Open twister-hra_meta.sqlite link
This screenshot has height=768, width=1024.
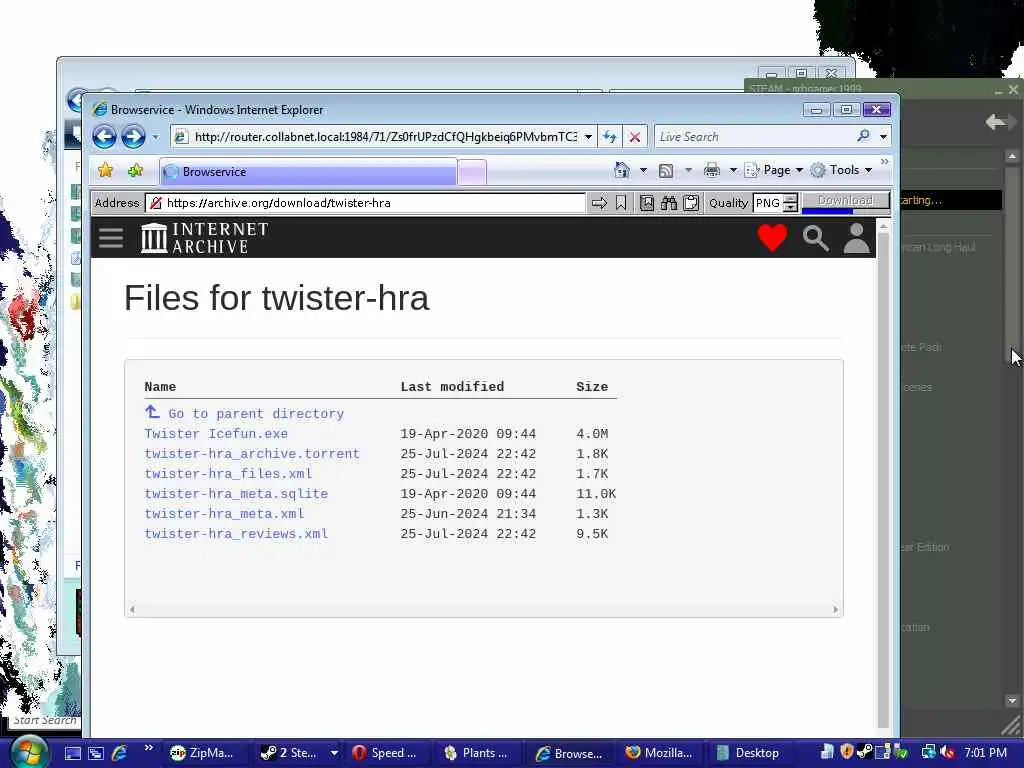click(x=236, y=494)
